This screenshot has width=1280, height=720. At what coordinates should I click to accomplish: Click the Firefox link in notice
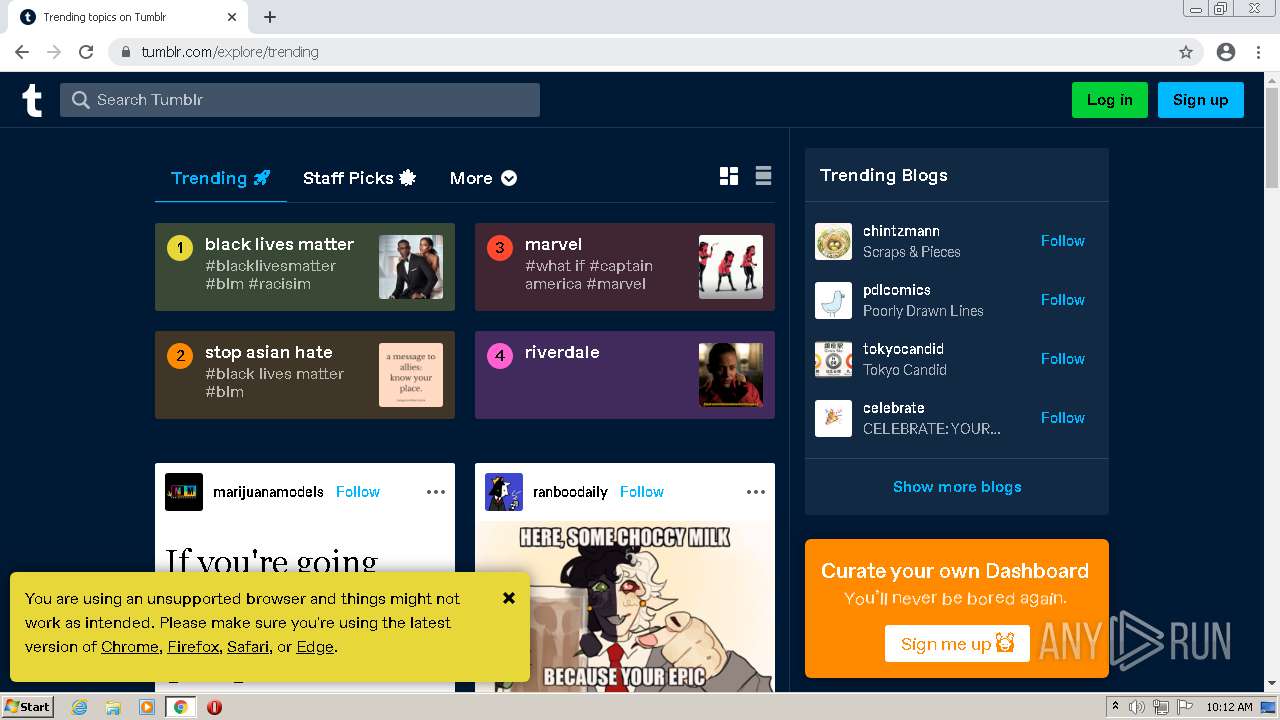(193, 647)
